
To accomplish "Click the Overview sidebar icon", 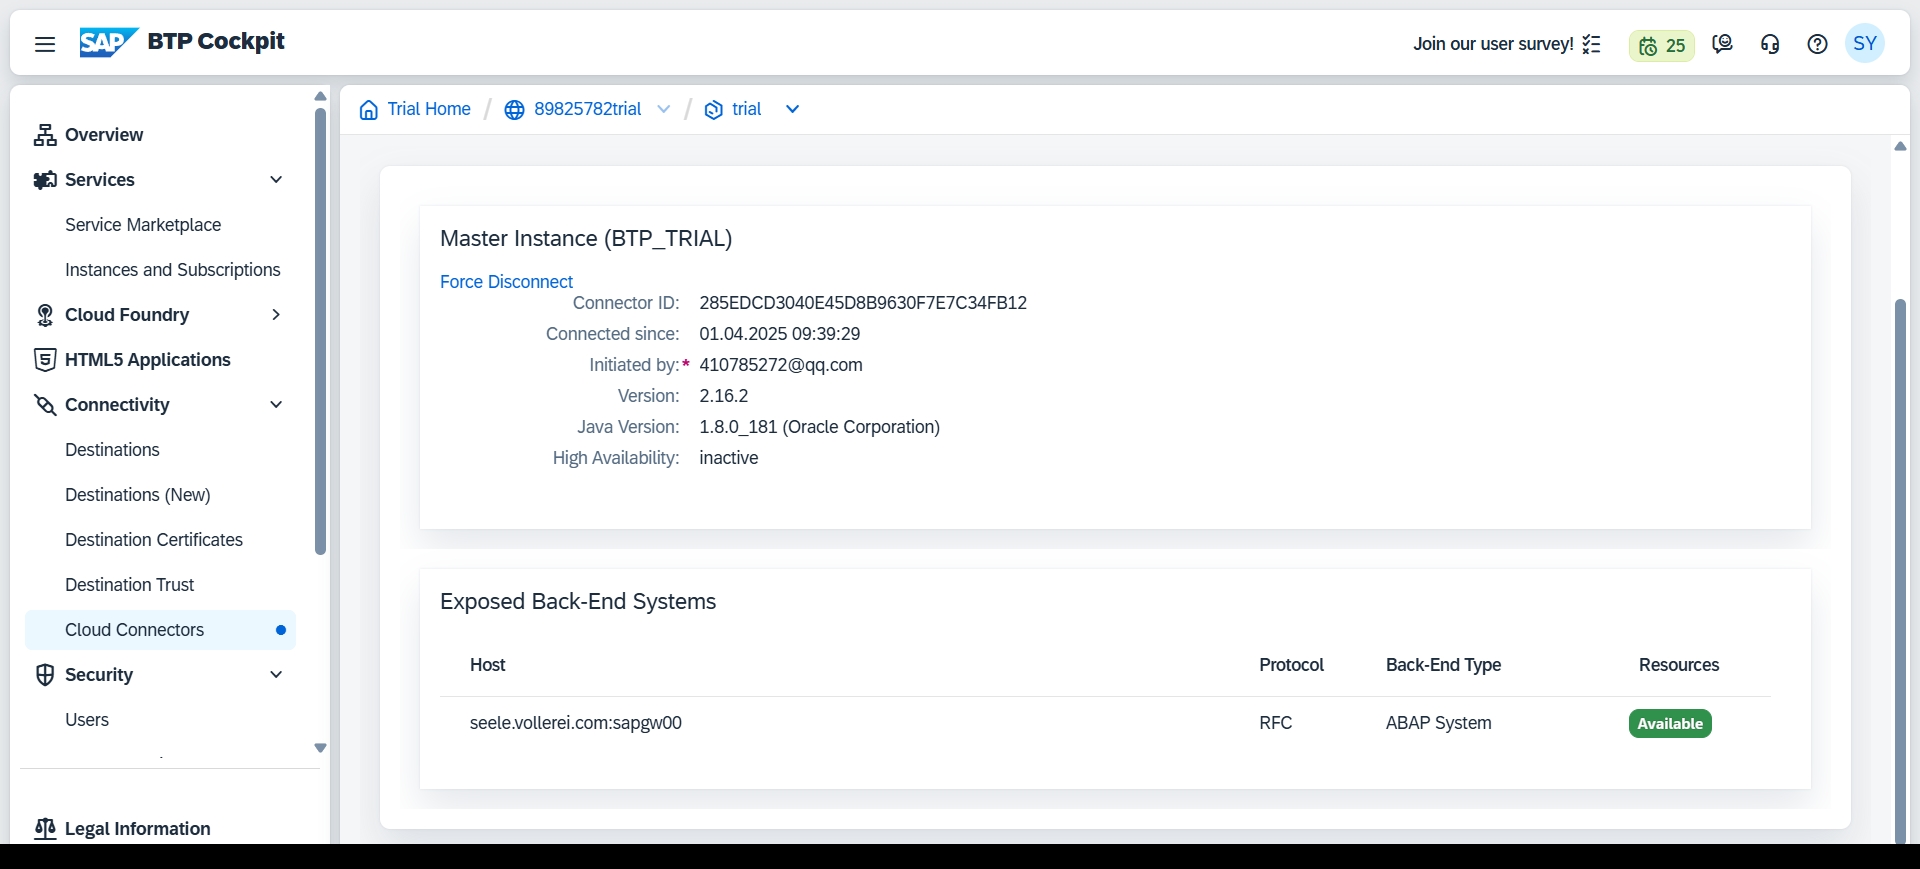I will click(x=45, y=135).
